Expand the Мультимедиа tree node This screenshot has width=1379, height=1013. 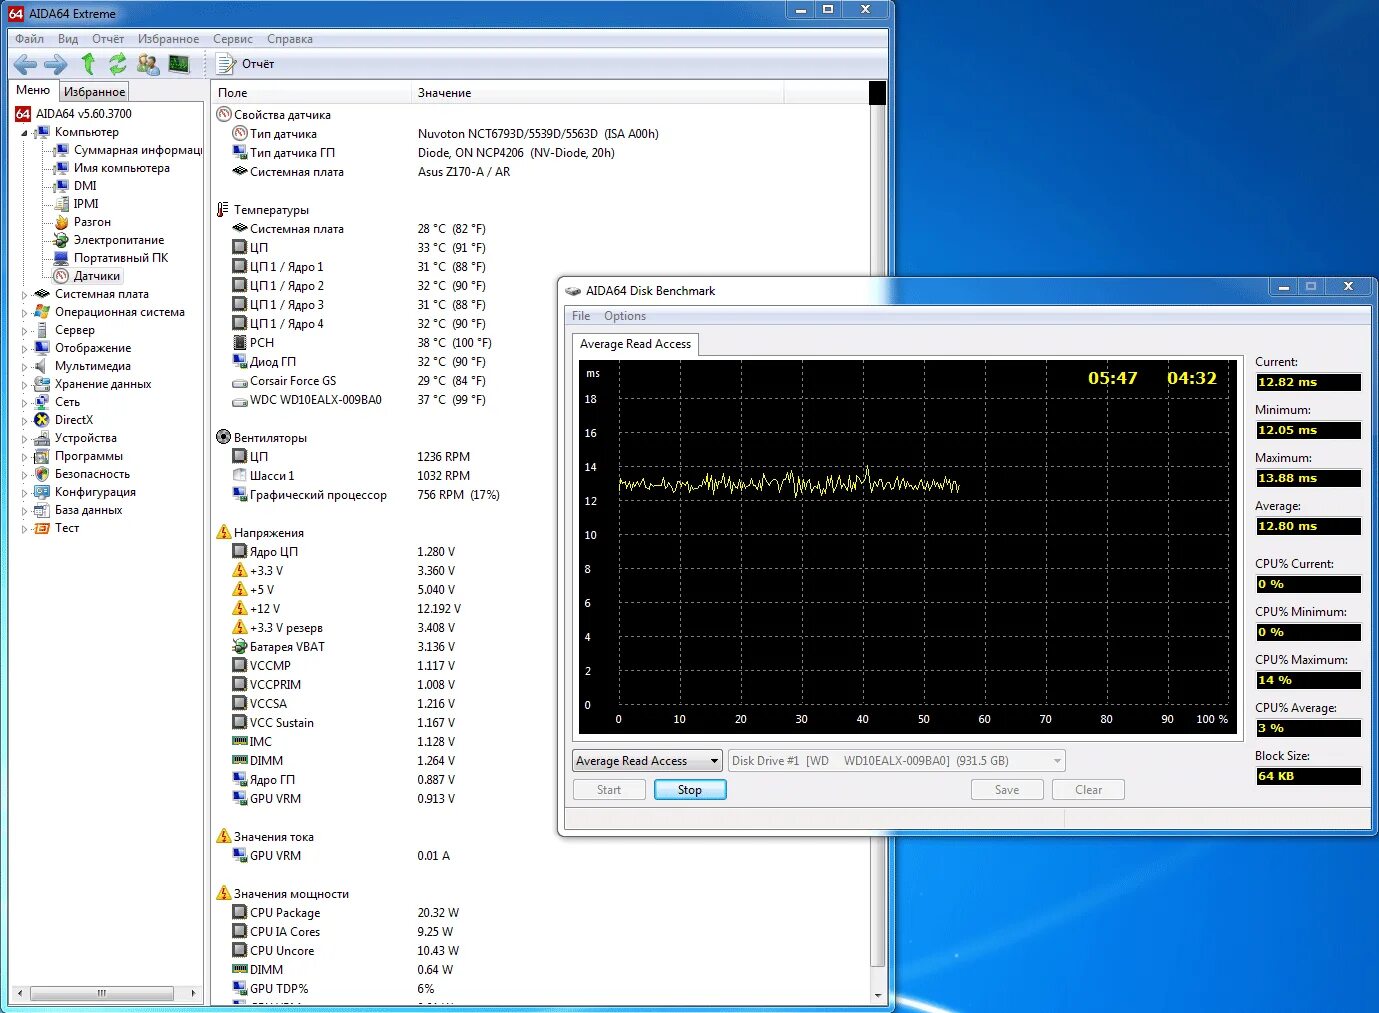[25, 367]
